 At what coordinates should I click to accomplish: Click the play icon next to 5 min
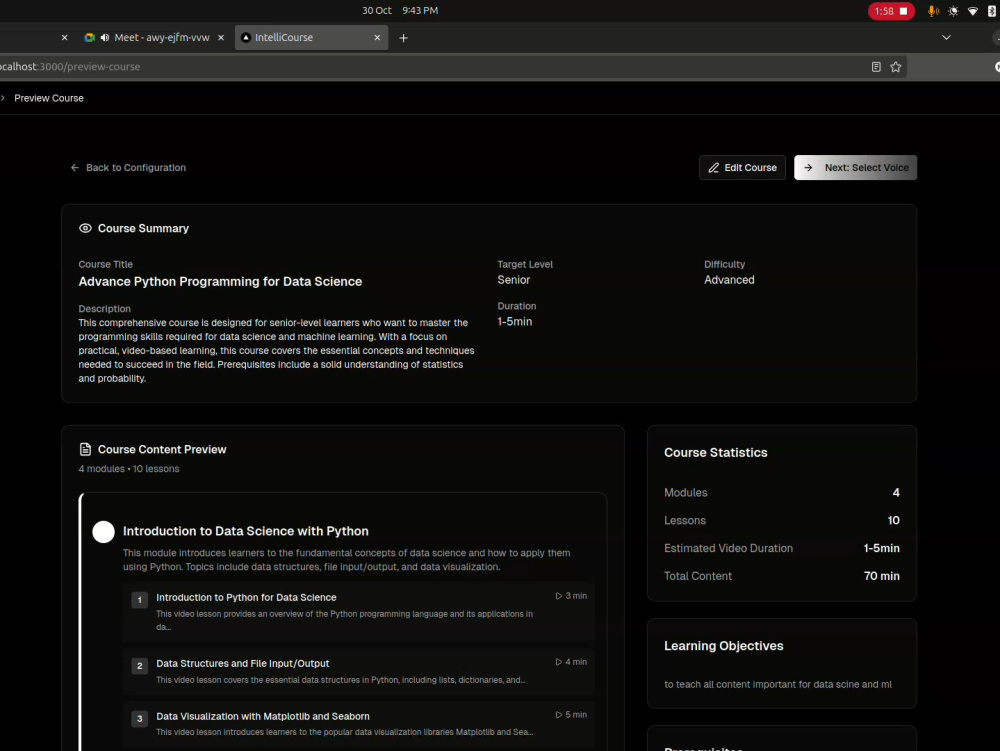coord(559,715)
